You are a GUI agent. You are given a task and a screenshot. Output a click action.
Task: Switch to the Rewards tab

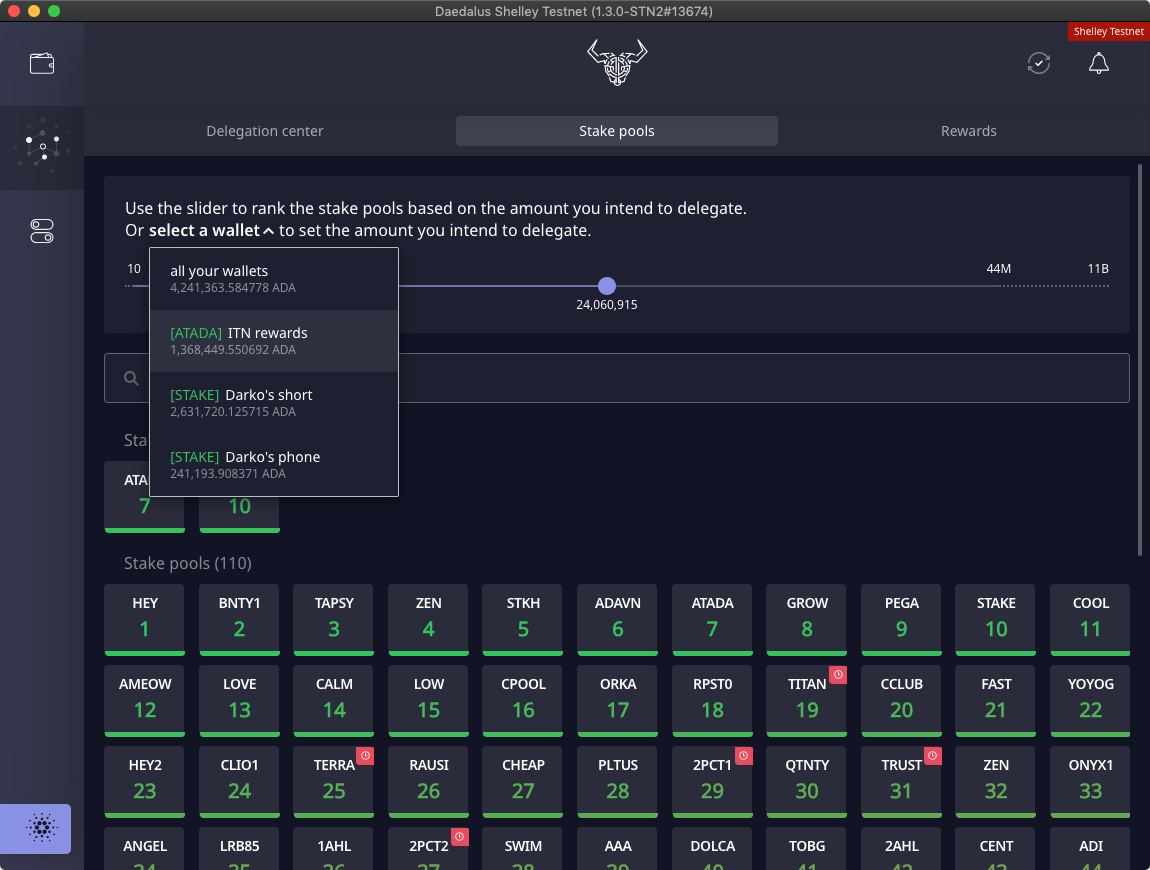pos(968,131)
